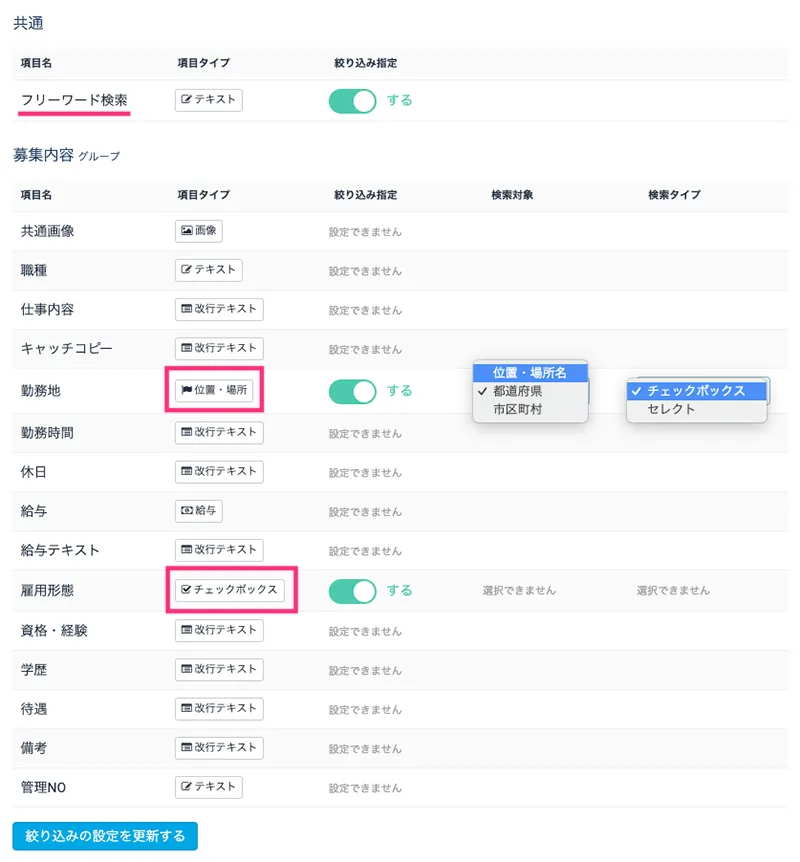Choose 市区町村 from the dropdown list

(517, 409)
